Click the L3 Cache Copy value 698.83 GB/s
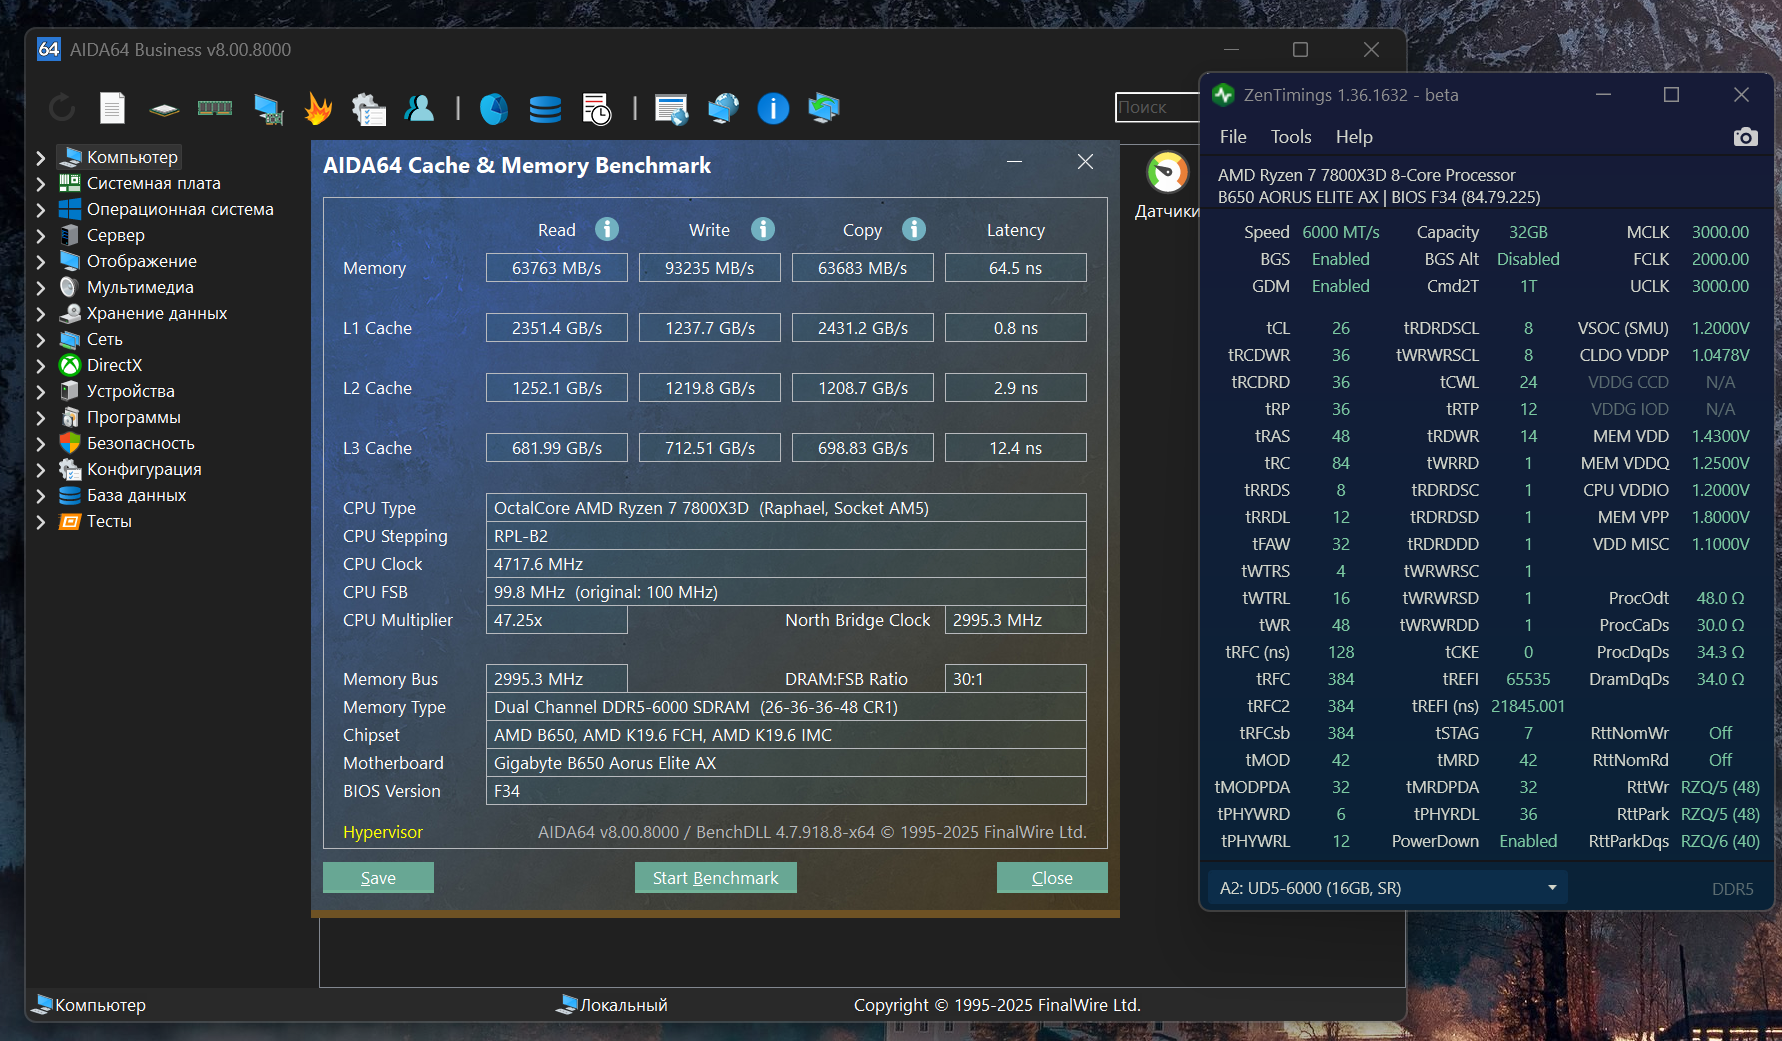This screenshot has height=1041, width=1782. 863,448
